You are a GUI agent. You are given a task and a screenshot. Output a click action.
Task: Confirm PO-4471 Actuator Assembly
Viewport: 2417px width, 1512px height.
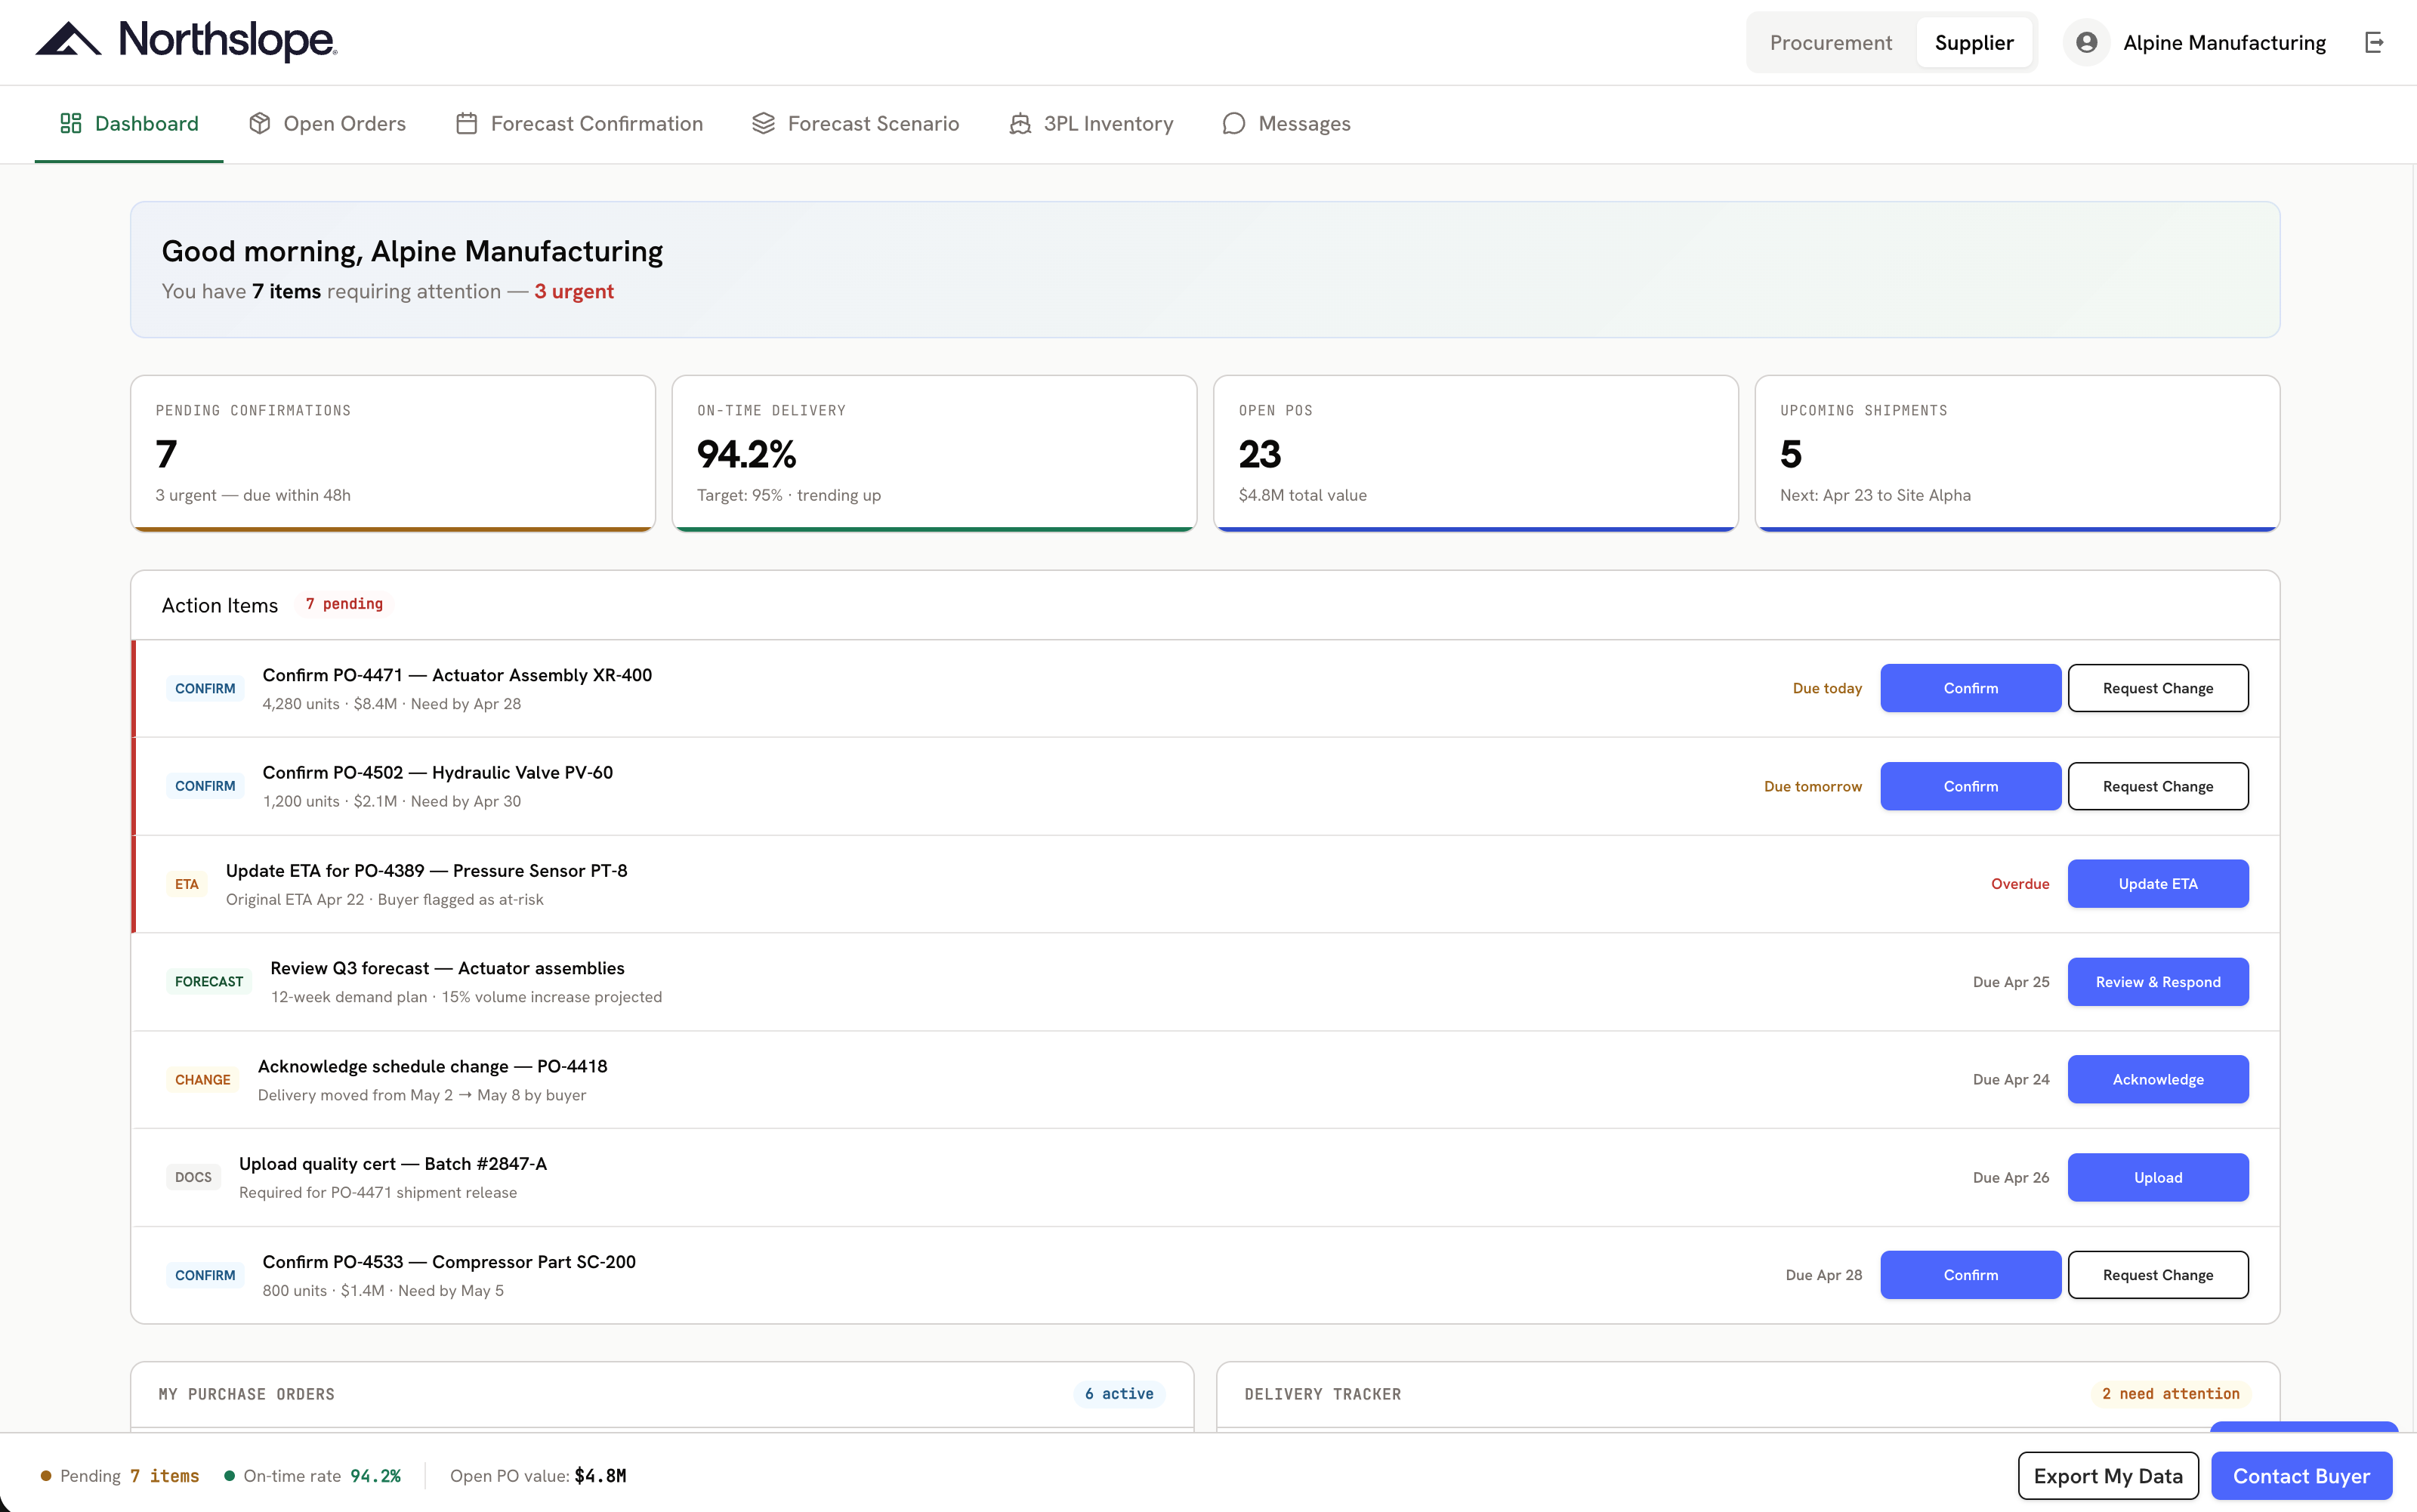[x=1970, y=688]
